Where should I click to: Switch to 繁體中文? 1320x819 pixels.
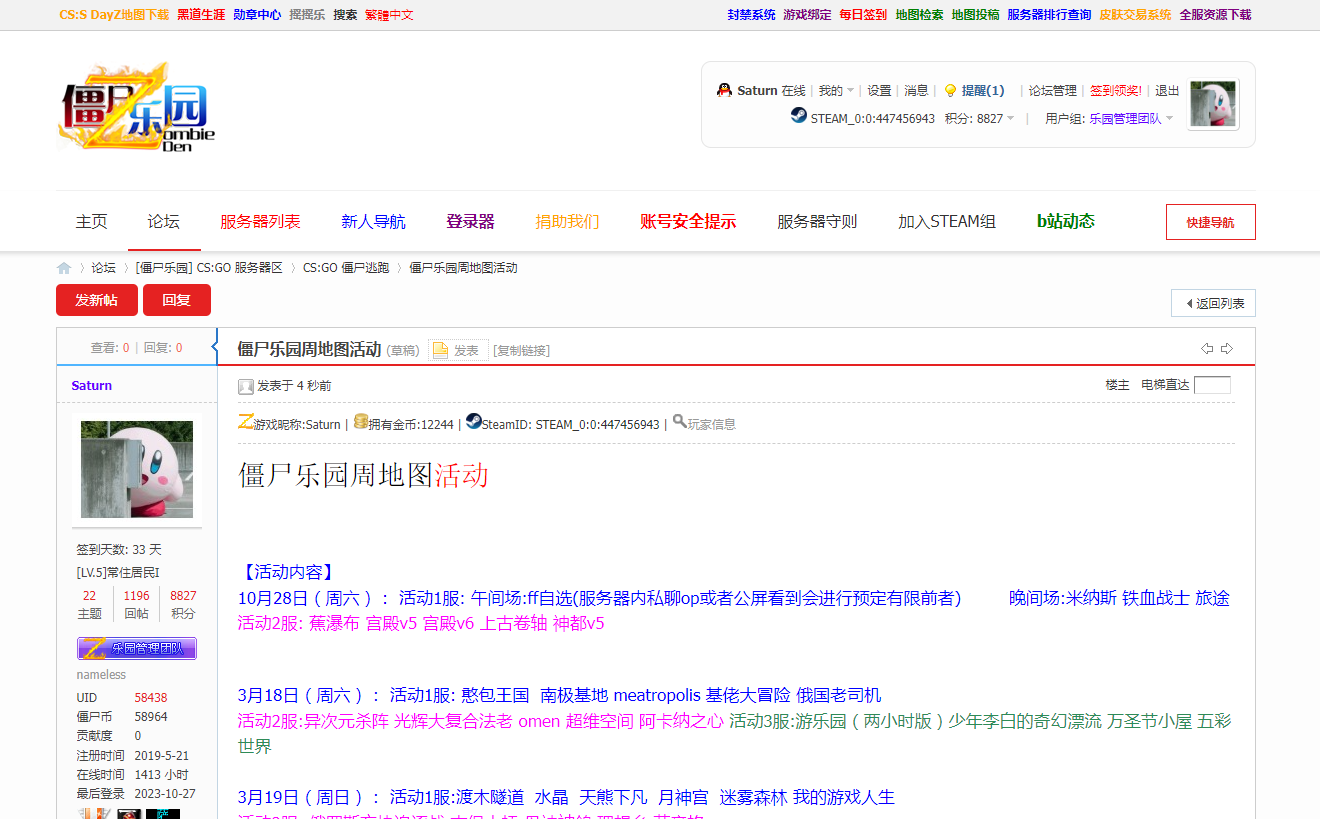(x=389, y=15)
